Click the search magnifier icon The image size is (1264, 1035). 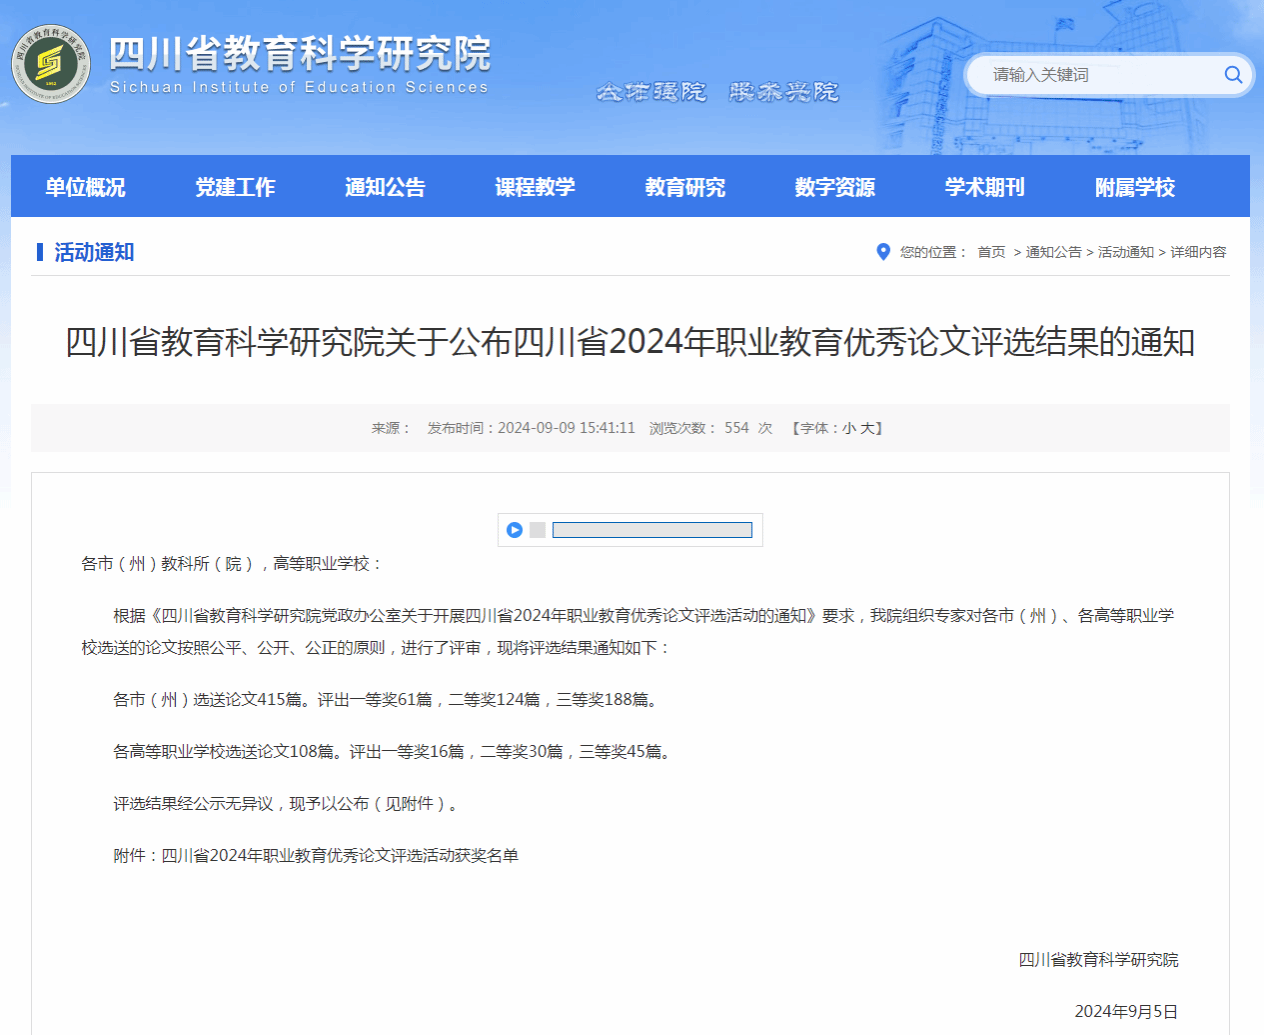1233,75
